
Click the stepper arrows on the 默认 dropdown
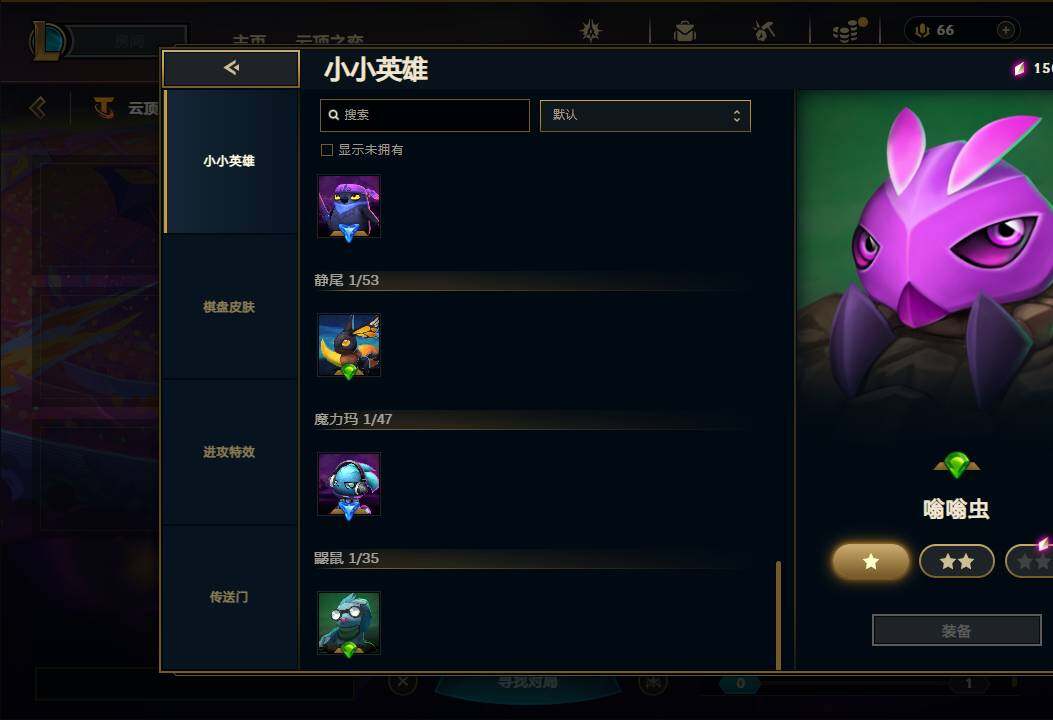tap(737, 116)
